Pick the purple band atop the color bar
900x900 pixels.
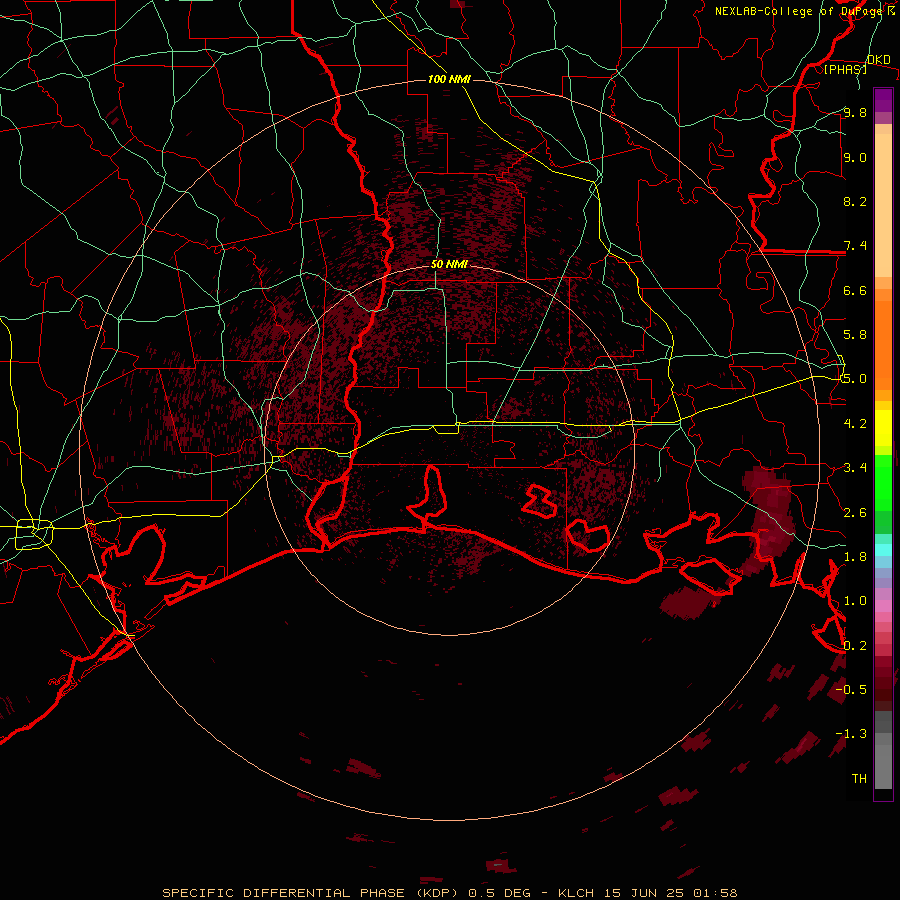click(x=883, y=100)
